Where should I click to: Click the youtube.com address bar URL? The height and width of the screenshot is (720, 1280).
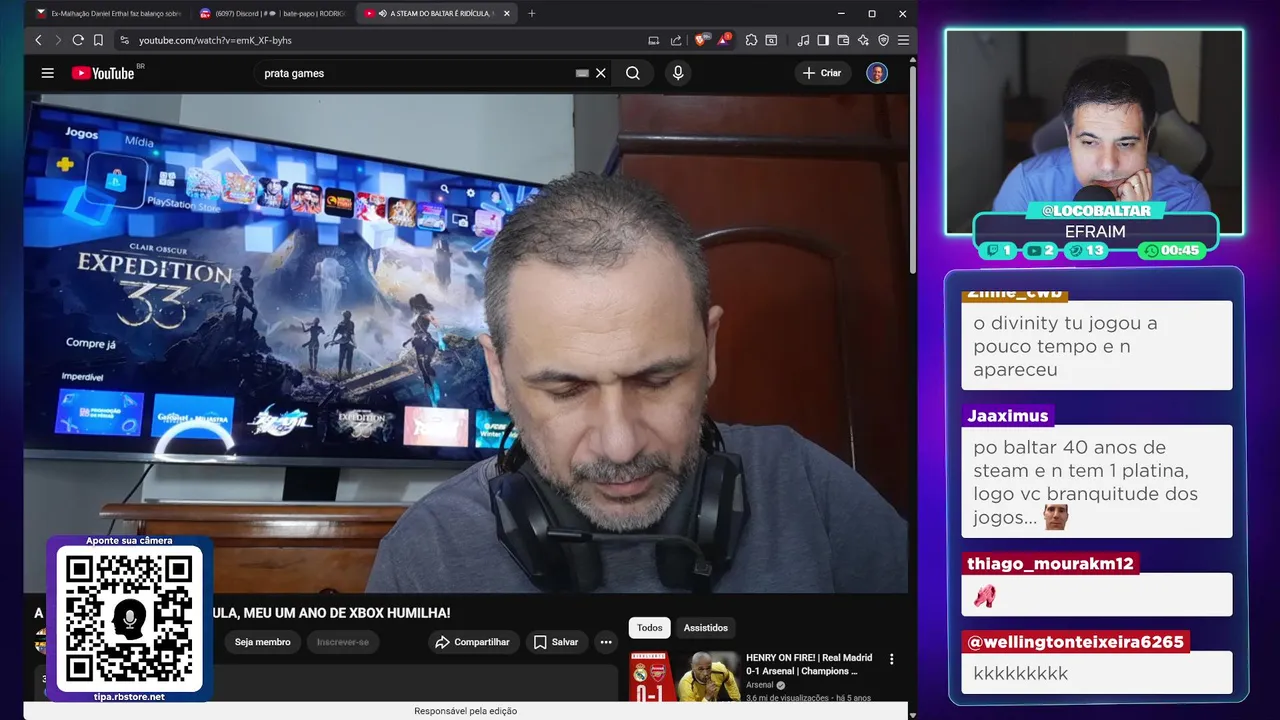point(215,40)
